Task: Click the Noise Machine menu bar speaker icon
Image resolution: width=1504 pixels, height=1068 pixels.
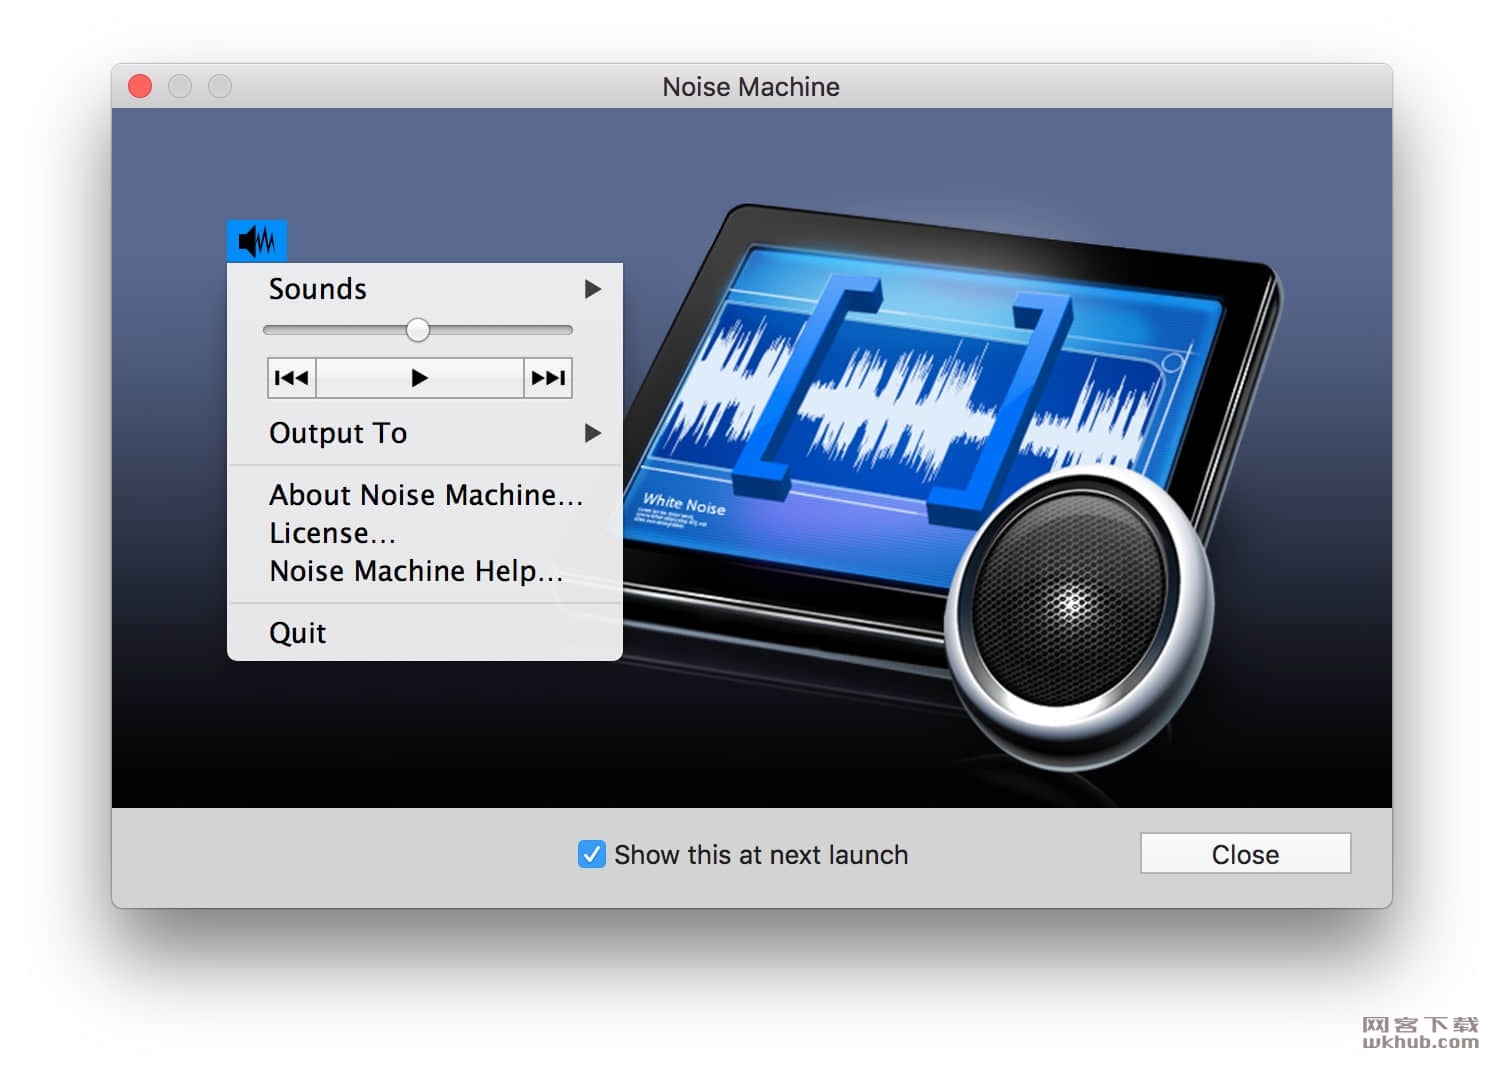Action: pos(257,241)
